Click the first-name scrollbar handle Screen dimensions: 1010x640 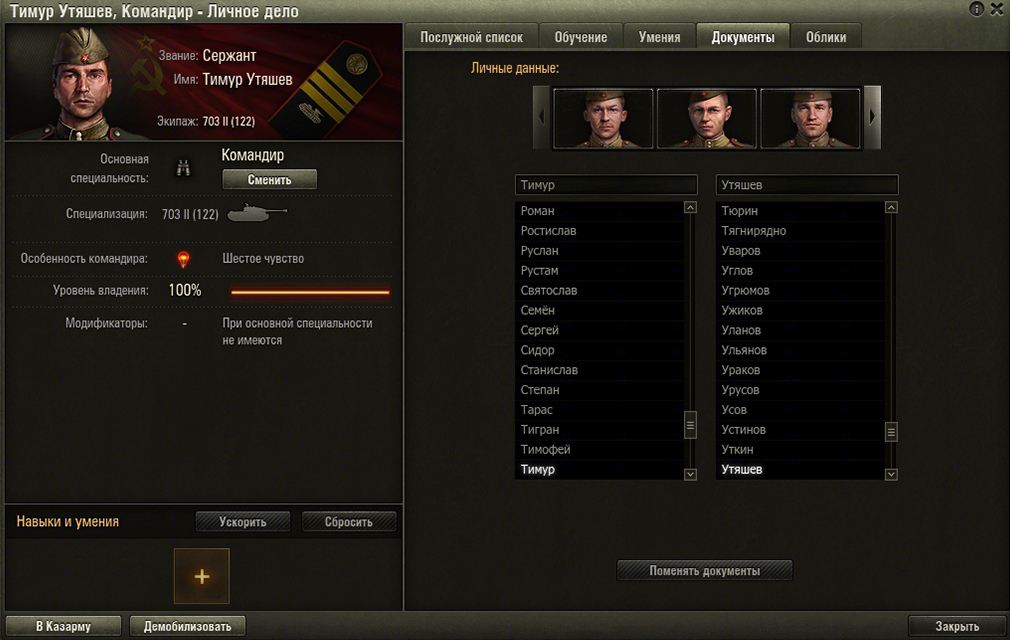click(x=690, y=425)
